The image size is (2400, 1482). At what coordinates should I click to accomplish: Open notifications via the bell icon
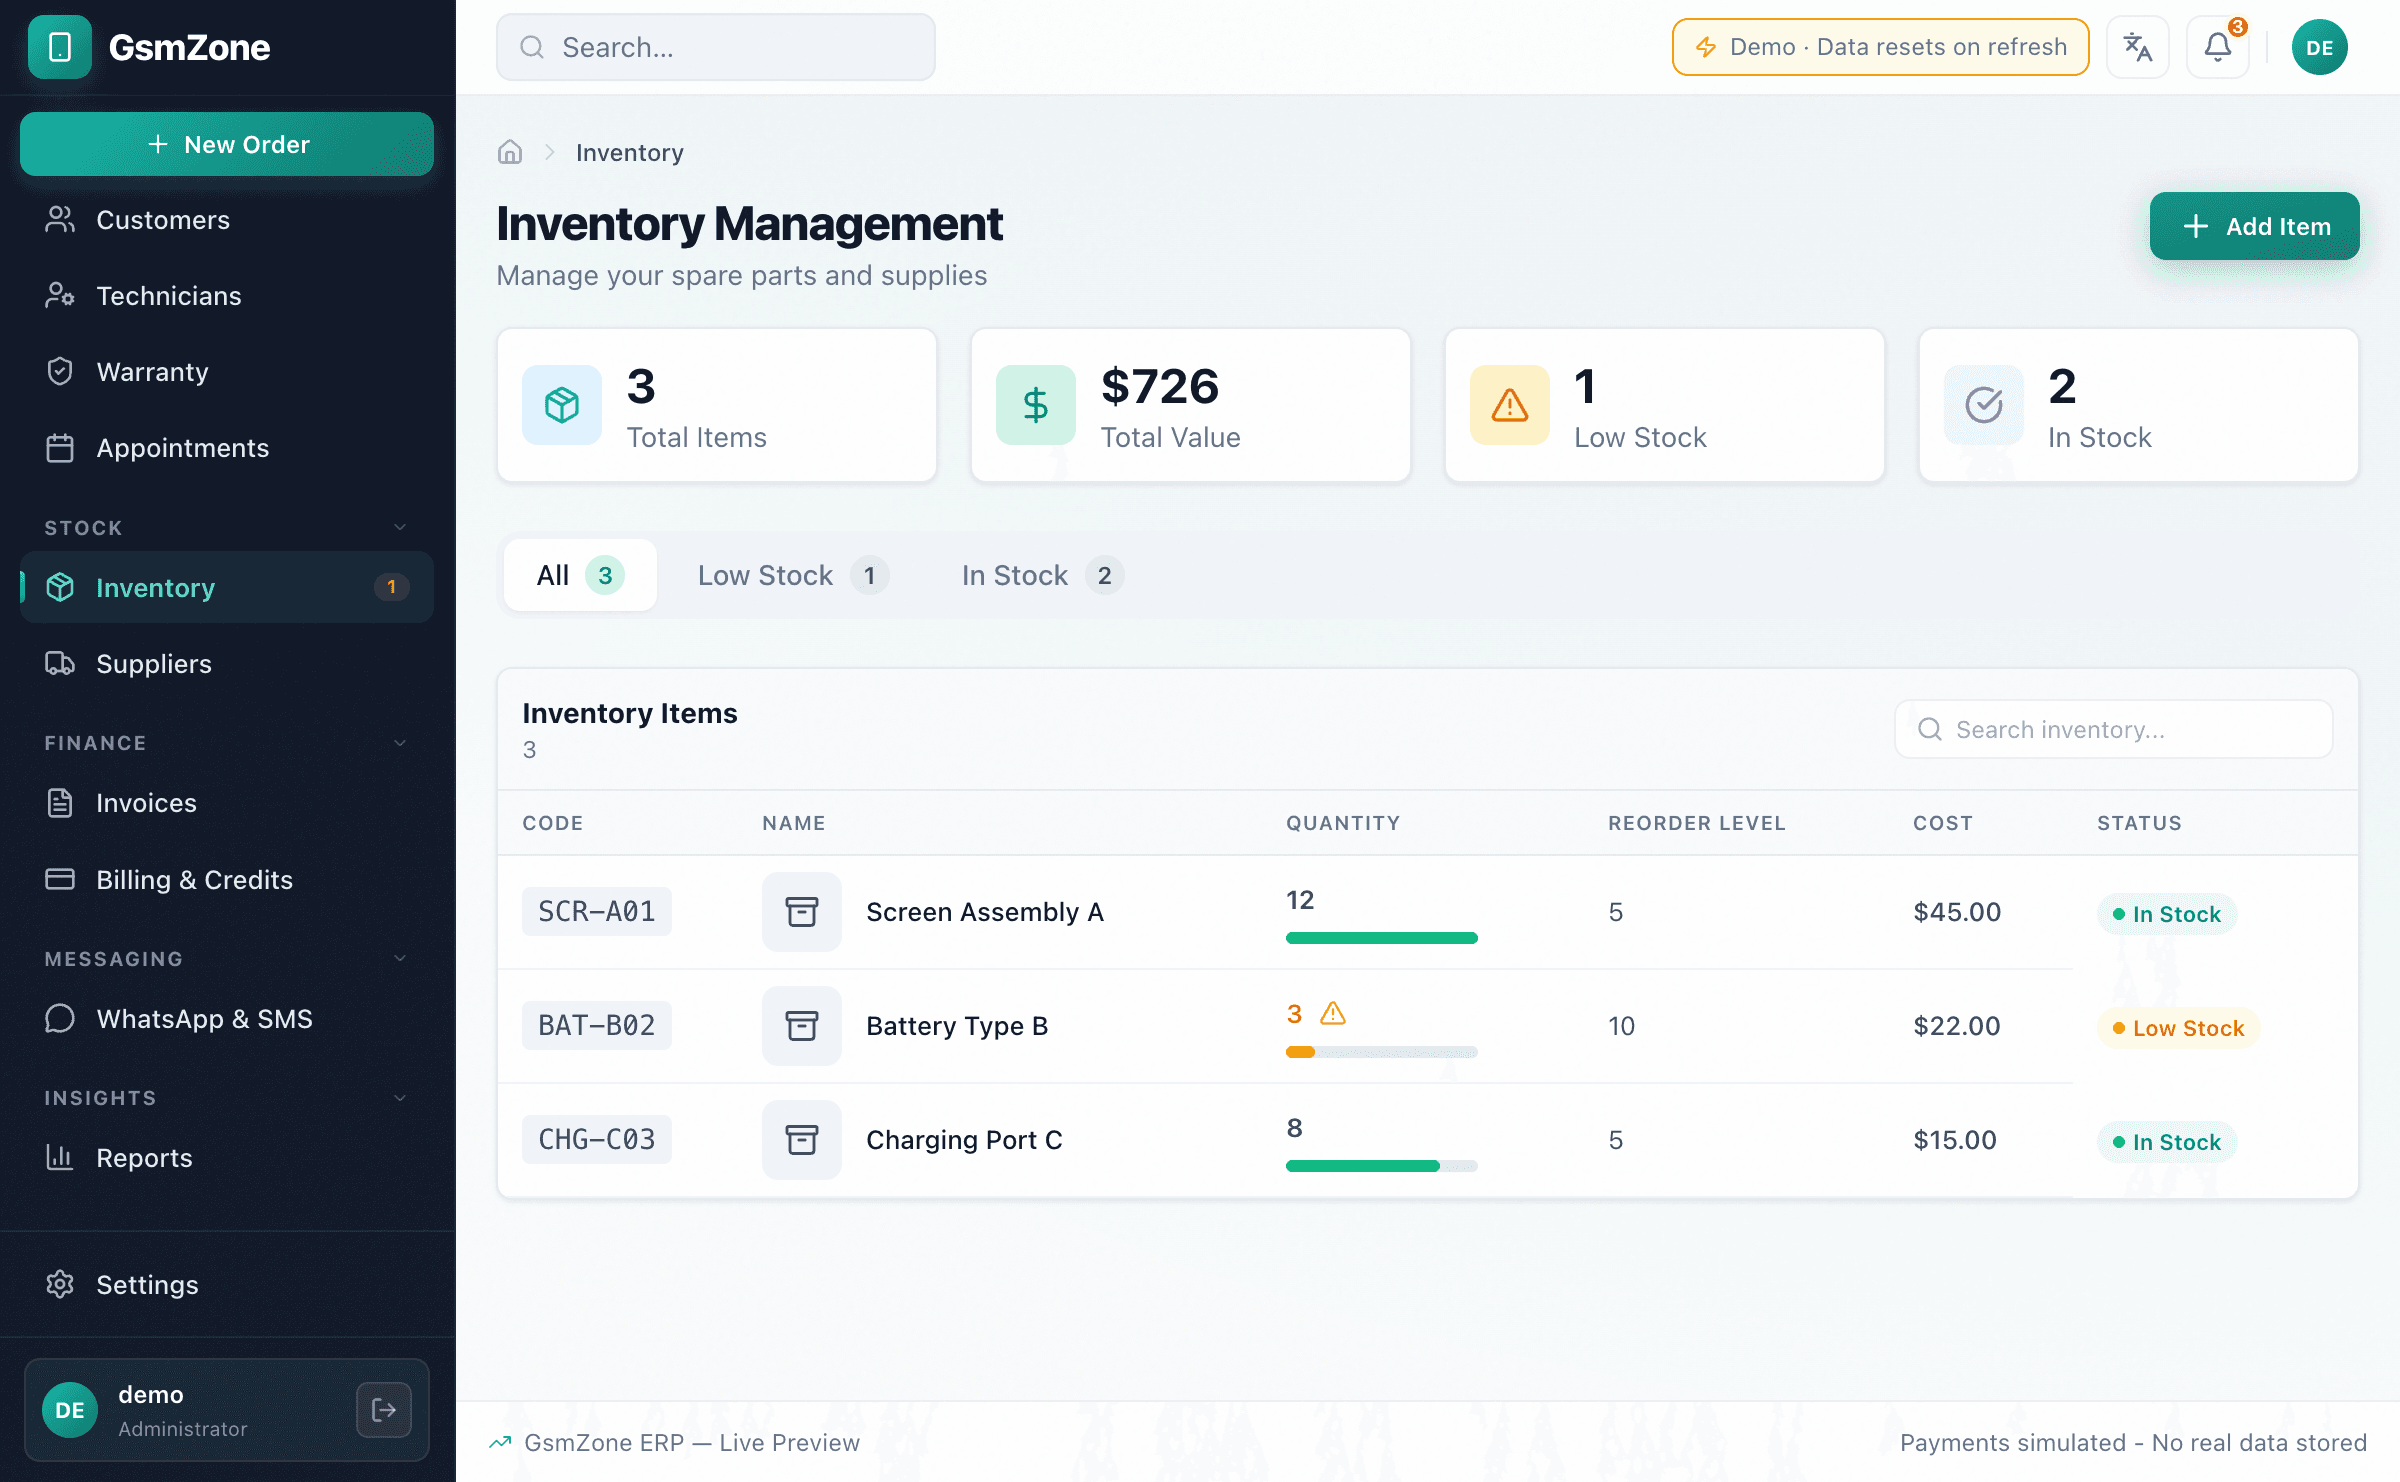(x=2216, y=46)
